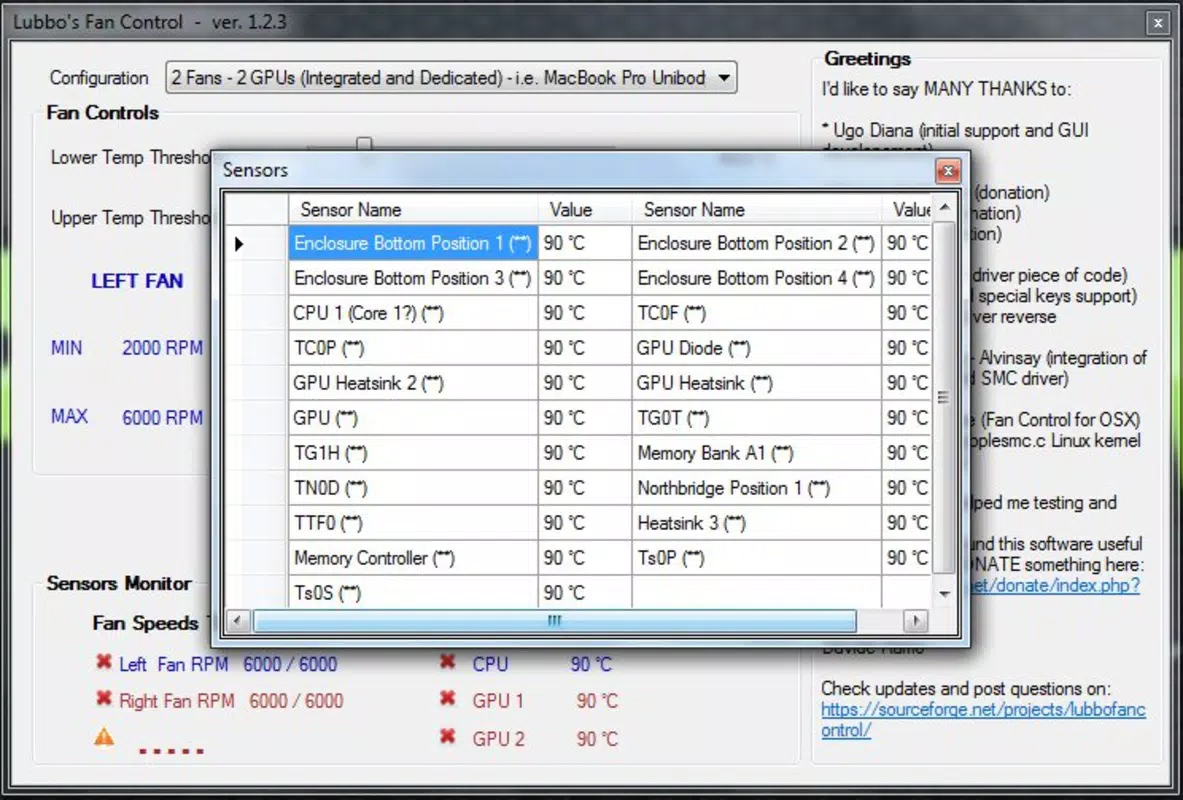Click the first Value column header
The width and height of the screenshot is (1183, 800).
pyautogui.click(x=585, y=209)
